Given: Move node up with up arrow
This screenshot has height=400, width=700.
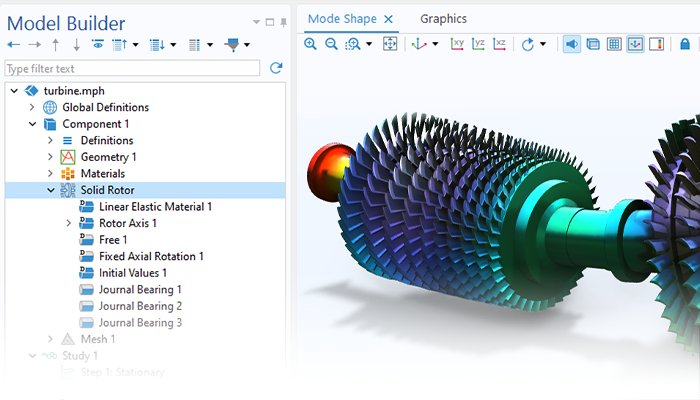Looking at the screenshot, I should [55, 45].
